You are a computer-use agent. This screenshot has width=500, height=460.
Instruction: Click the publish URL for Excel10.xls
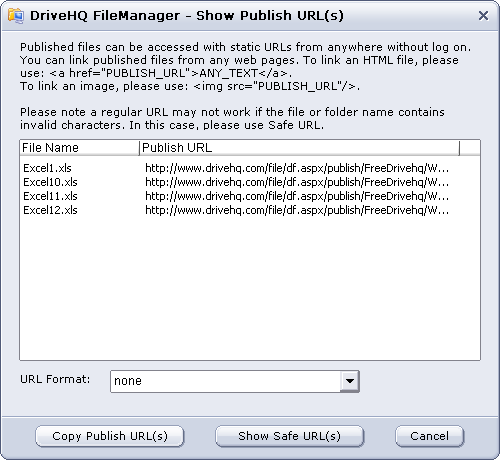[297, 182]
